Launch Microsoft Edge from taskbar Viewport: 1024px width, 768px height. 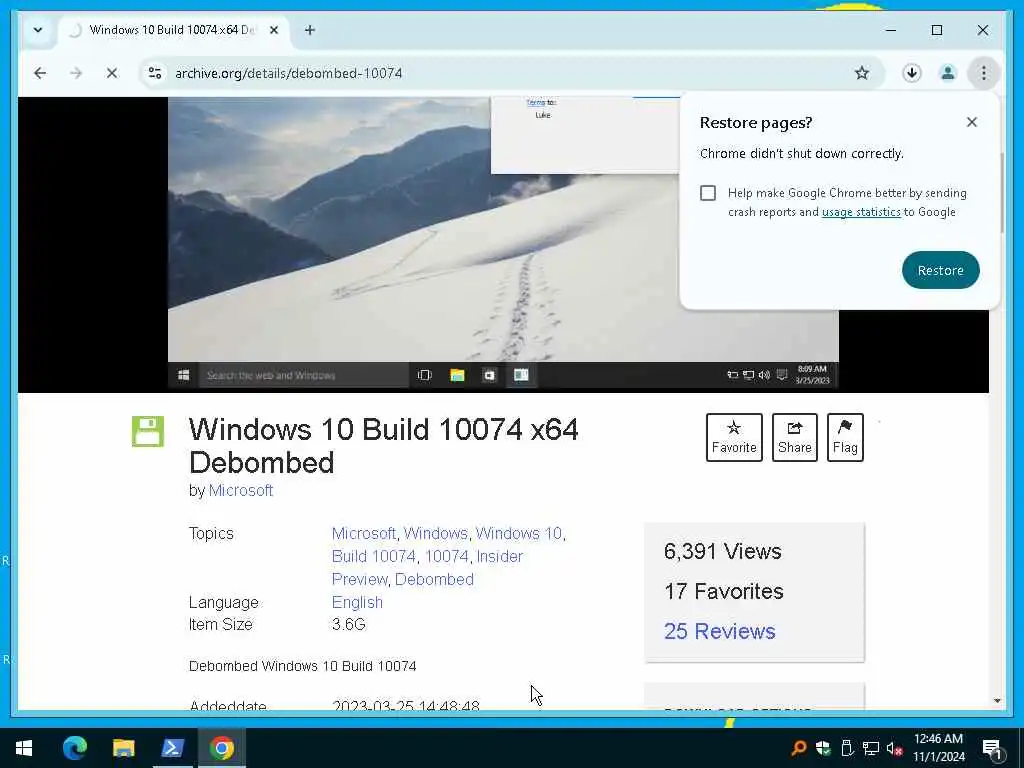click(x=74, y=748)
